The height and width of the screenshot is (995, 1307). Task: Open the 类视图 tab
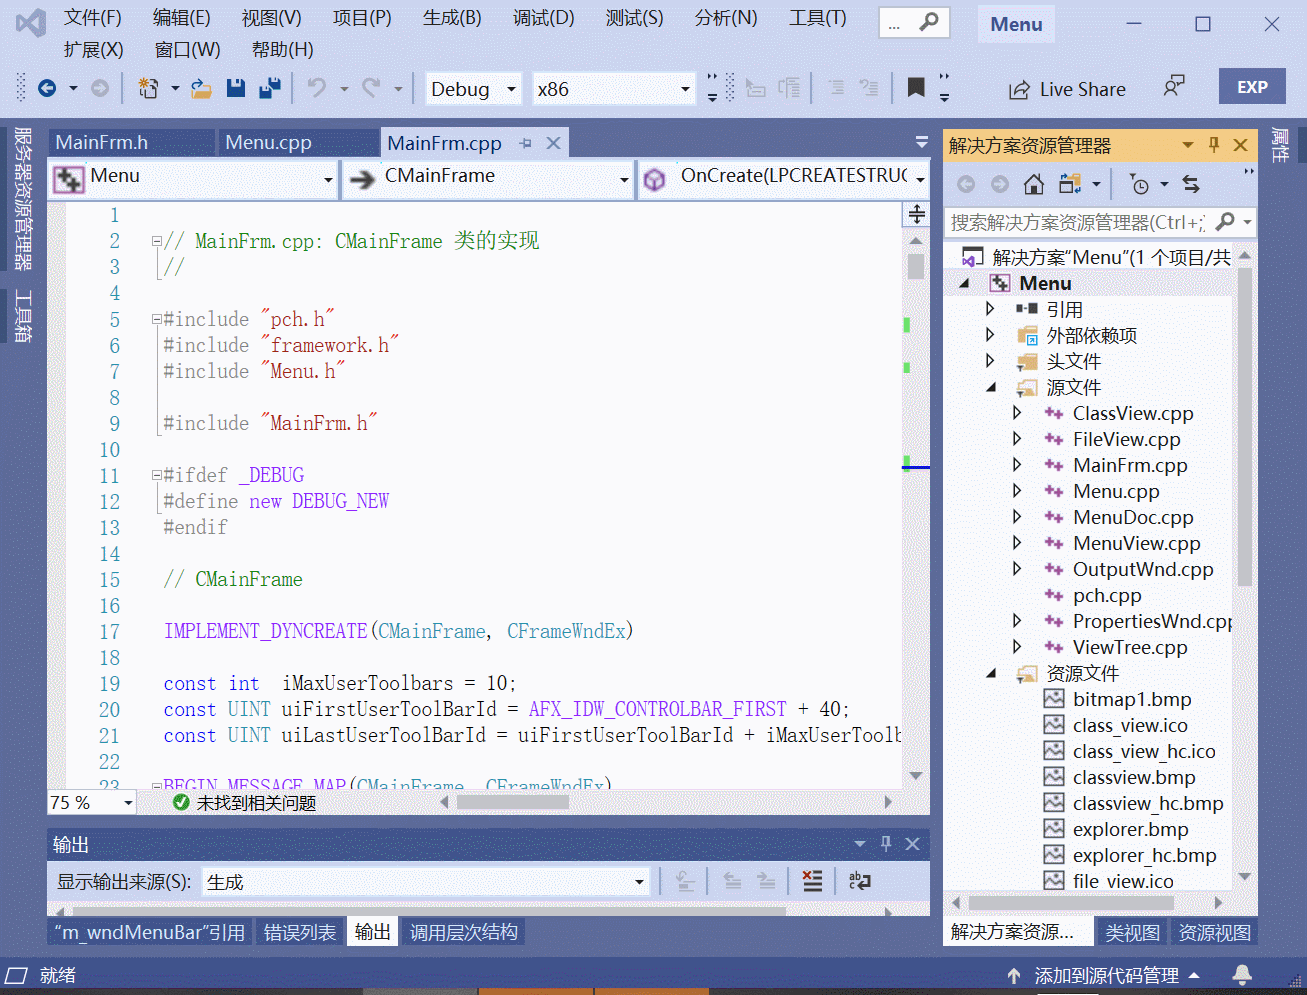(1132, 932)
